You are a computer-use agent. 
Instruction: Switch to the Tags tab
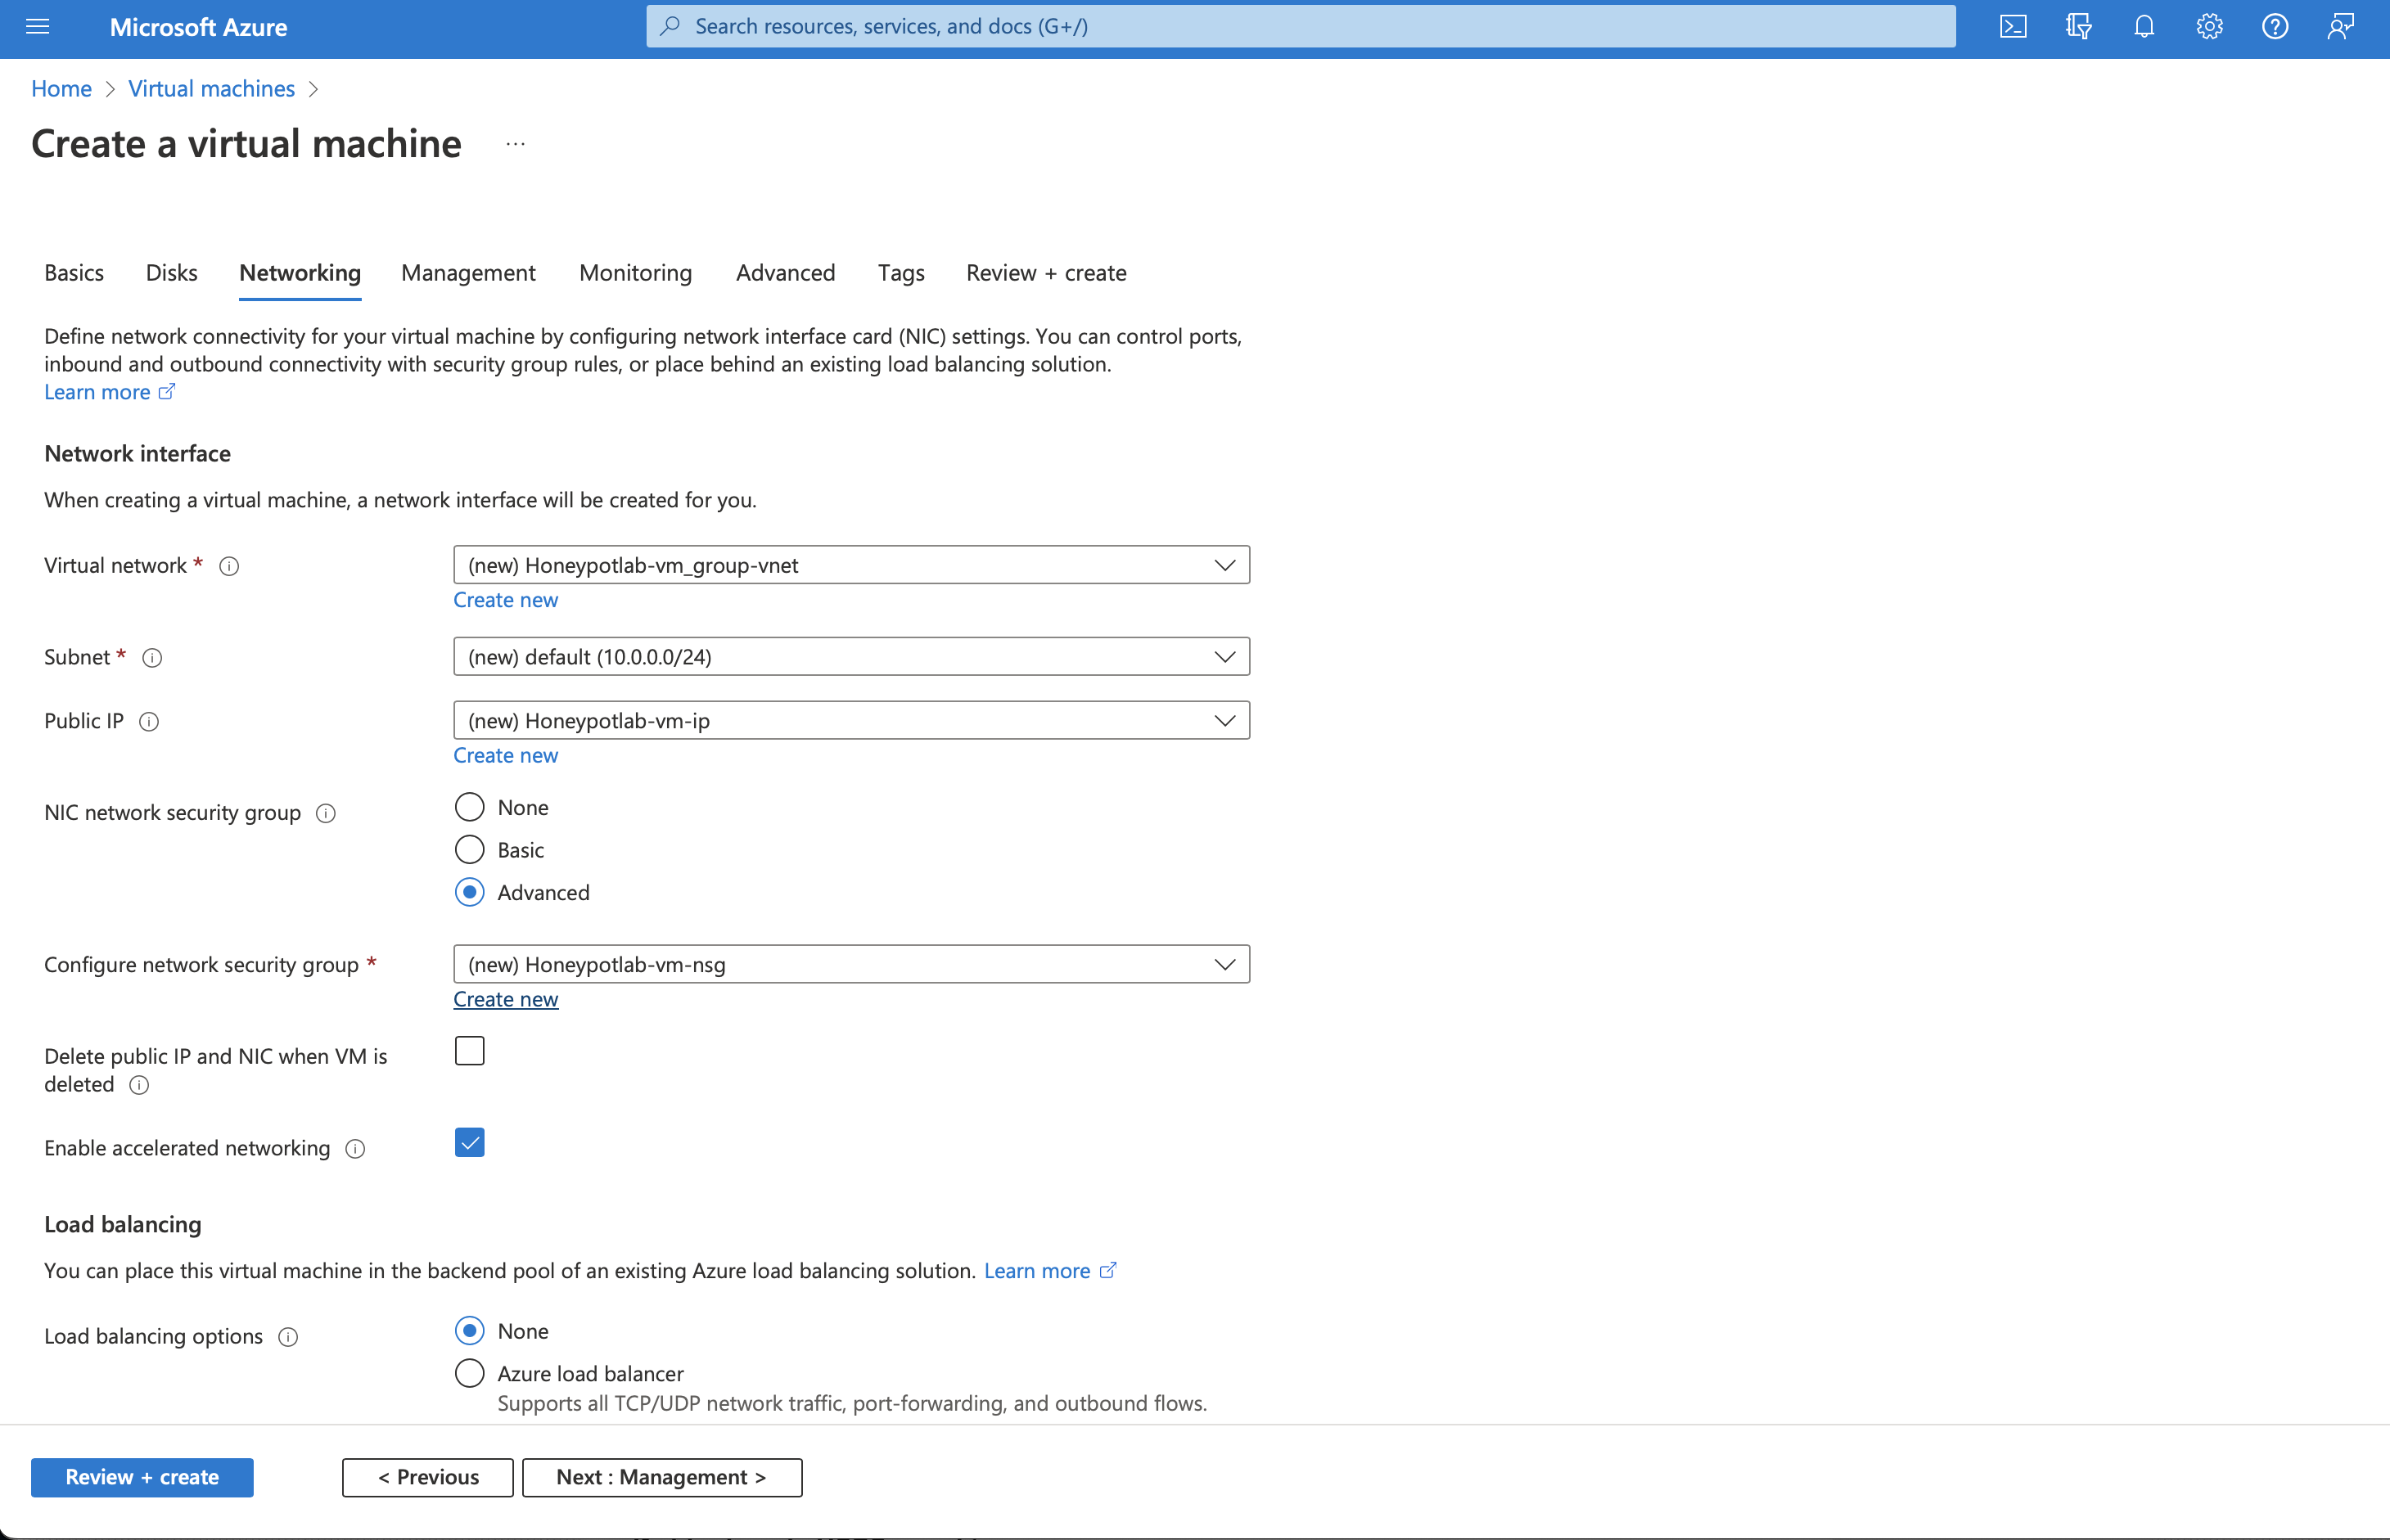pos(901,273)
